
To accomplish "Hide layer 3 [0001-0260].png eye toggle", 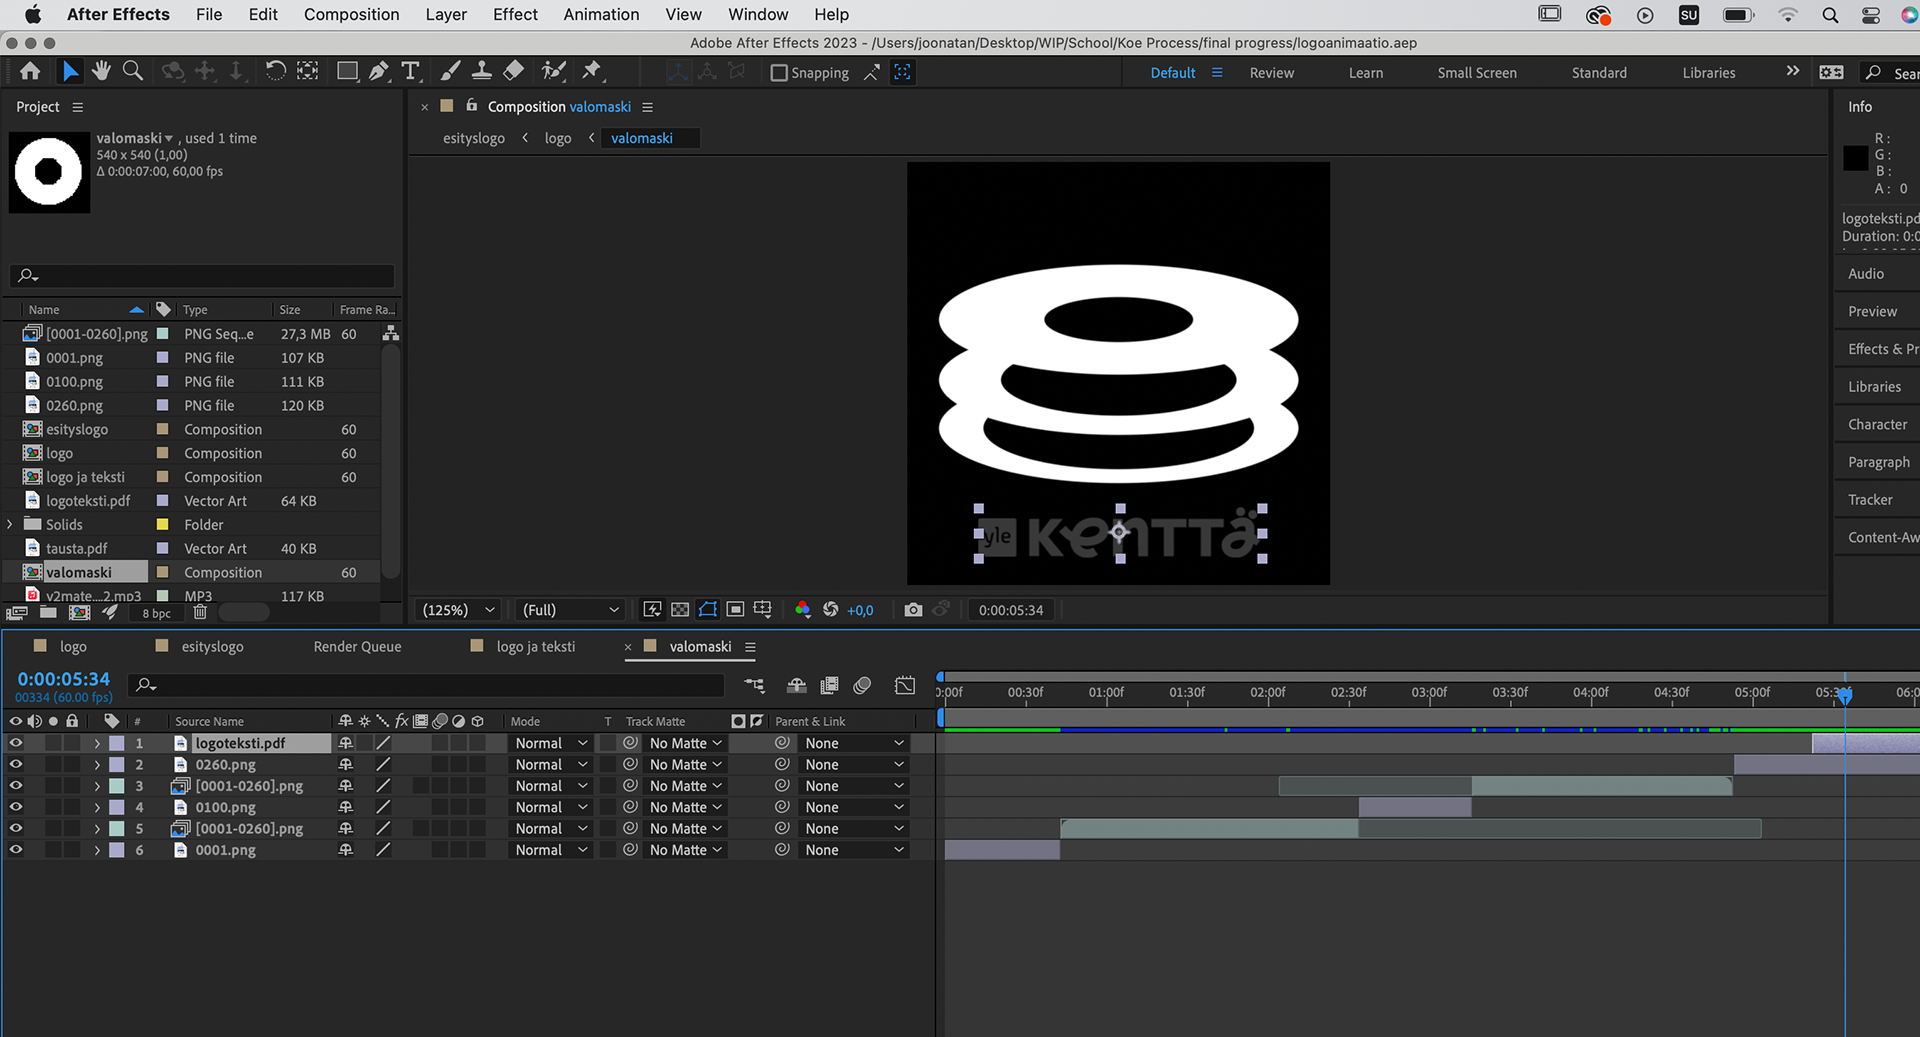I will [16, 786].
